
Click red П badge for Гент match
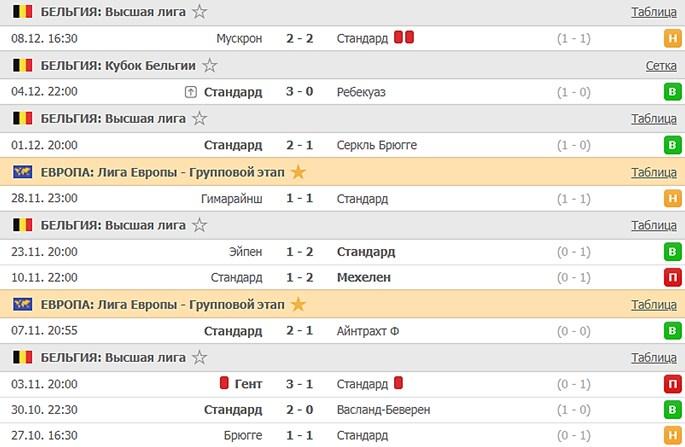coord(672,383)
